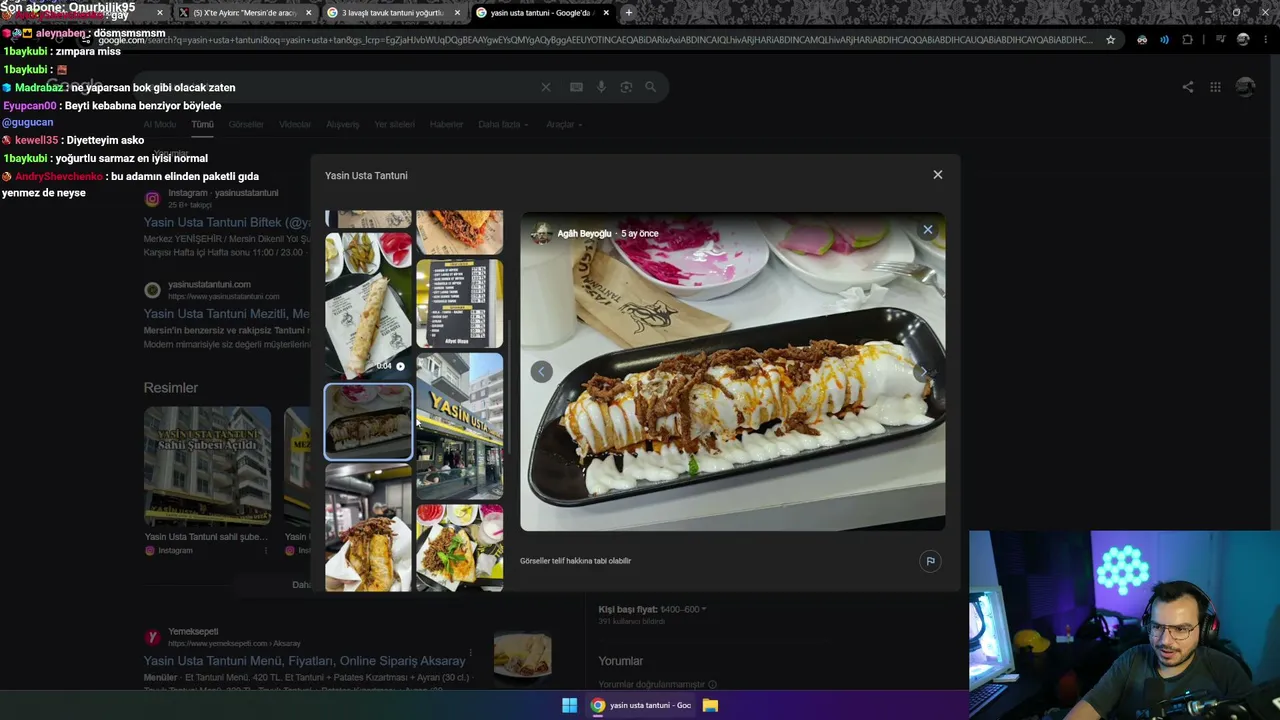Screen dimensions: 1280x720
Task: Open the Yer siteleri search tab
Action: [394, 125]
